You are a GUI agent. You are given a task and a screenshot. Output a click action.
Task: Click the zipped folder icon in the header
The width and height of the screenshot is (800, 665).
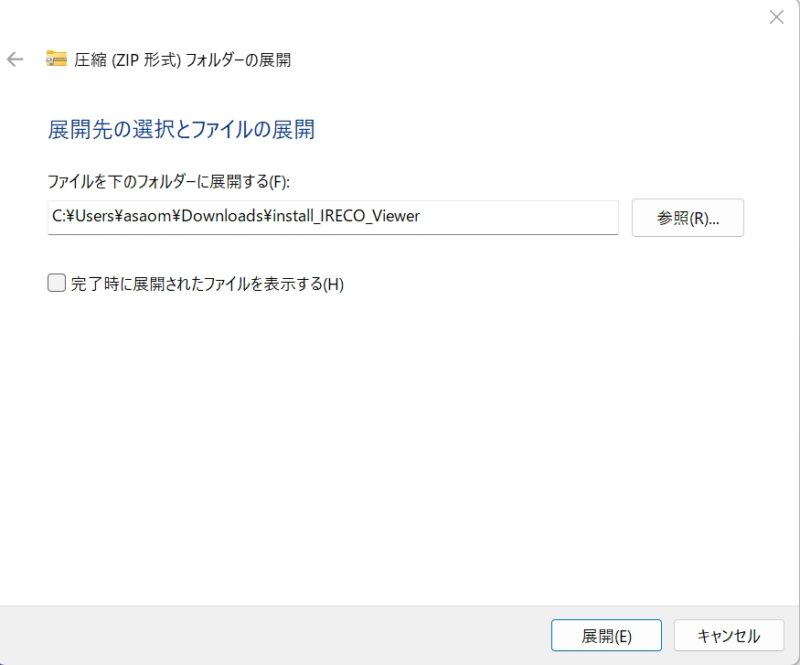56,59
